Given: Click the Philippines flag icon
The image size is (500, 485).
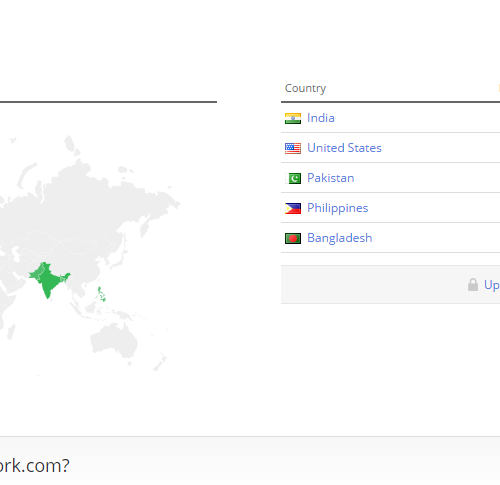Looking at the screenshot, I should (293, 208).
